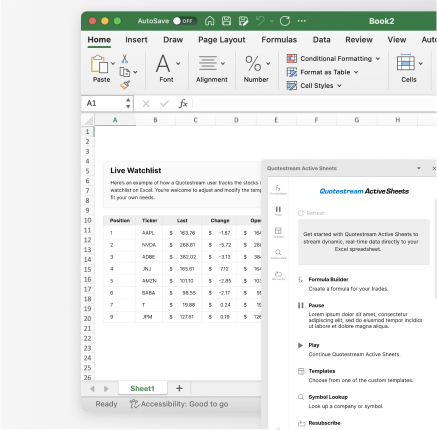Click the Save disk icon
The width and height of the screenshot is (437, 430).
227,21
